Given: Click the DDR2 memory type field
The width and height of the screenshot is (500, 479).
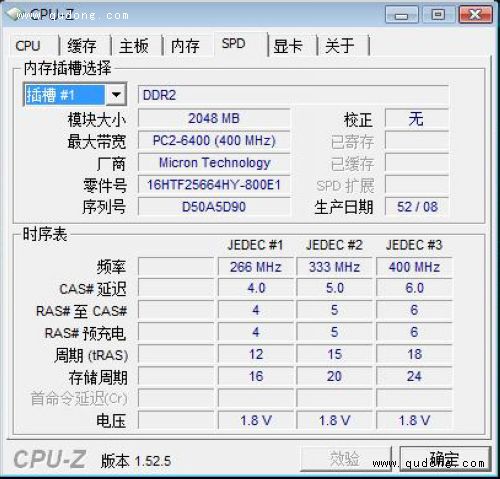Looking at the screenshot, I should tap(293, 95).
